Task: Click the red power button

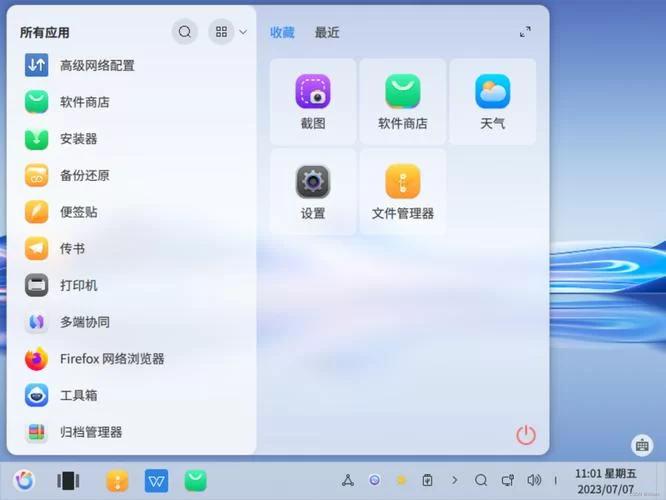Action: coord(526,435)
